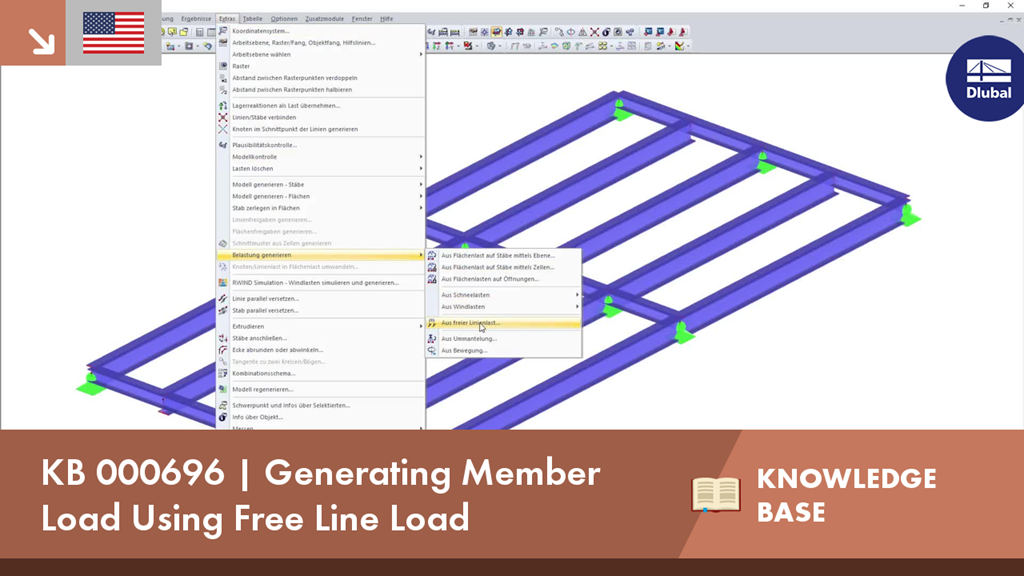Click Modell regenerieren...
Viewport: 1024px width, 576px height.
click(x=320, y=389)
